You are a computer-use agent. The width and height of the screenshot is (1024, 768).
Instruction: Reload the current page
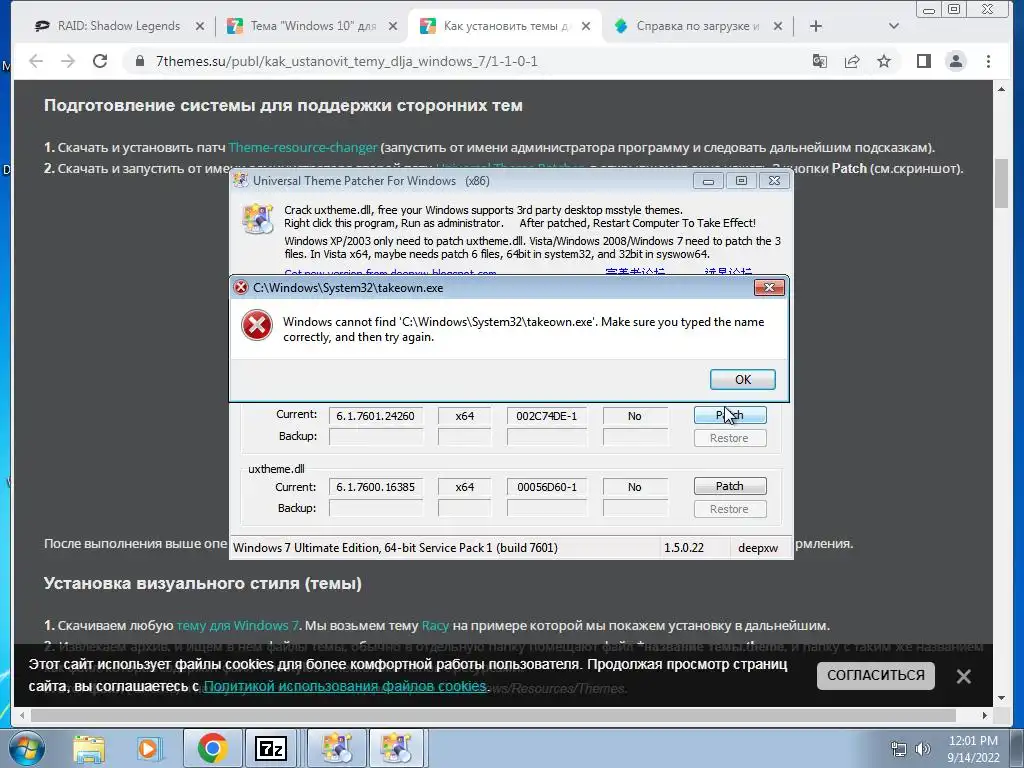click(x=100, y=61)
